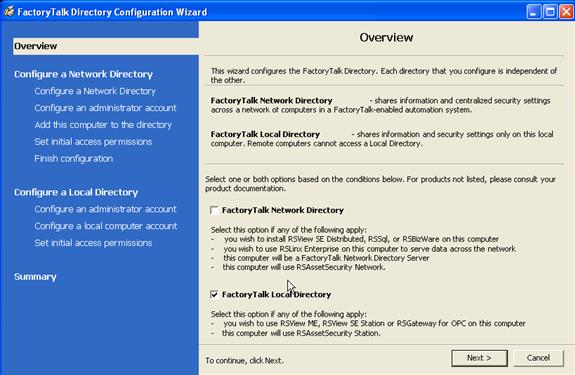Click the Next > button
The image size is (575, 375).
[x=479, y=358]
